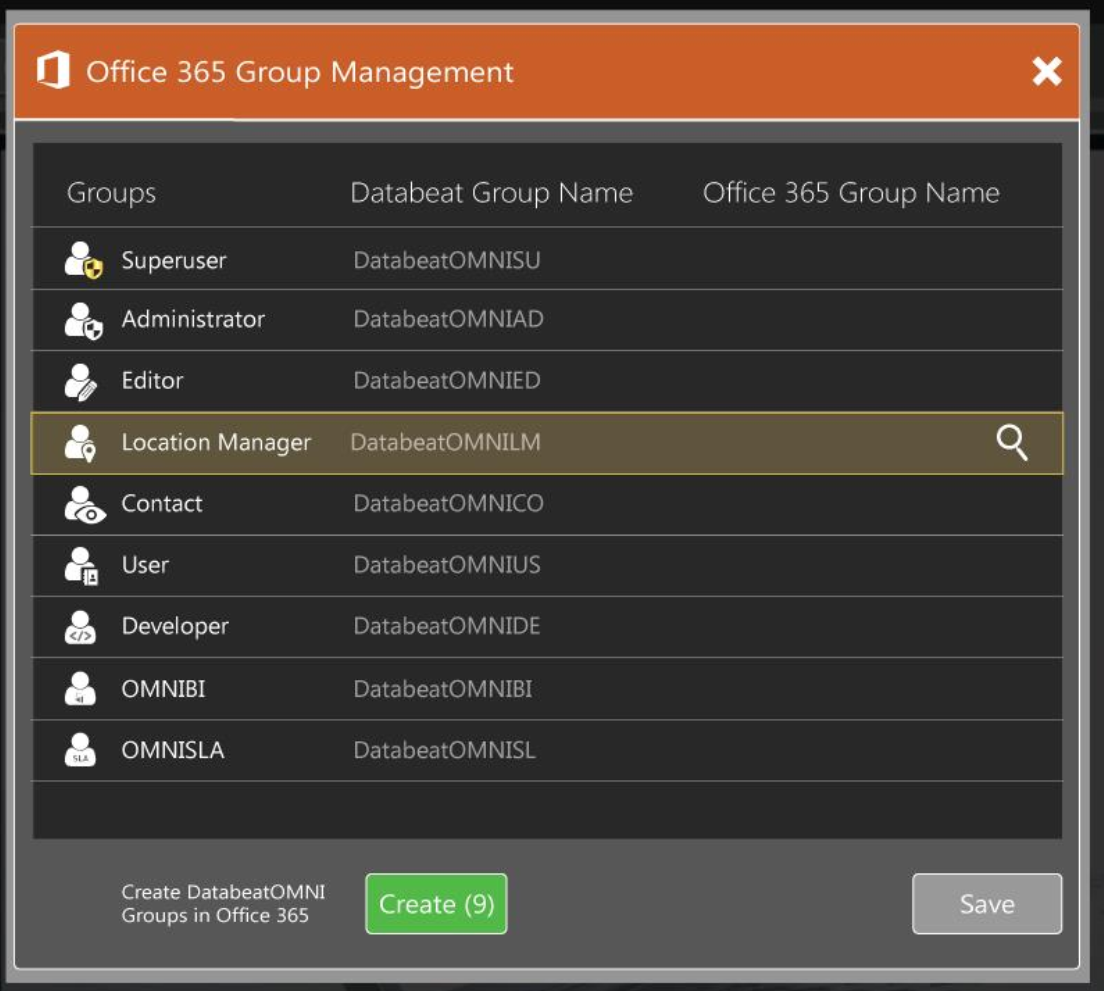Close the Office 365 Group Management dialog
1104x991 pixels.
1046,71
